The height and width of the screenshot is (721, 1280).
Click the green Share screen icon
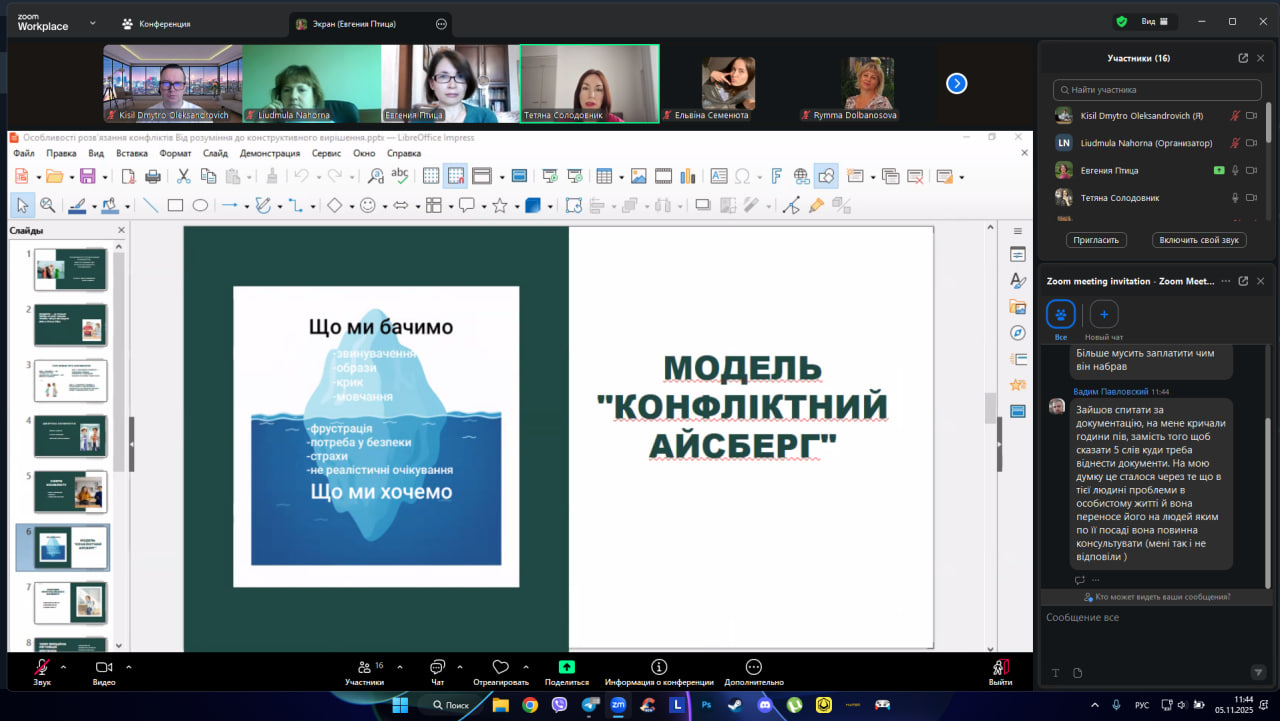click(x=566, y=668)
